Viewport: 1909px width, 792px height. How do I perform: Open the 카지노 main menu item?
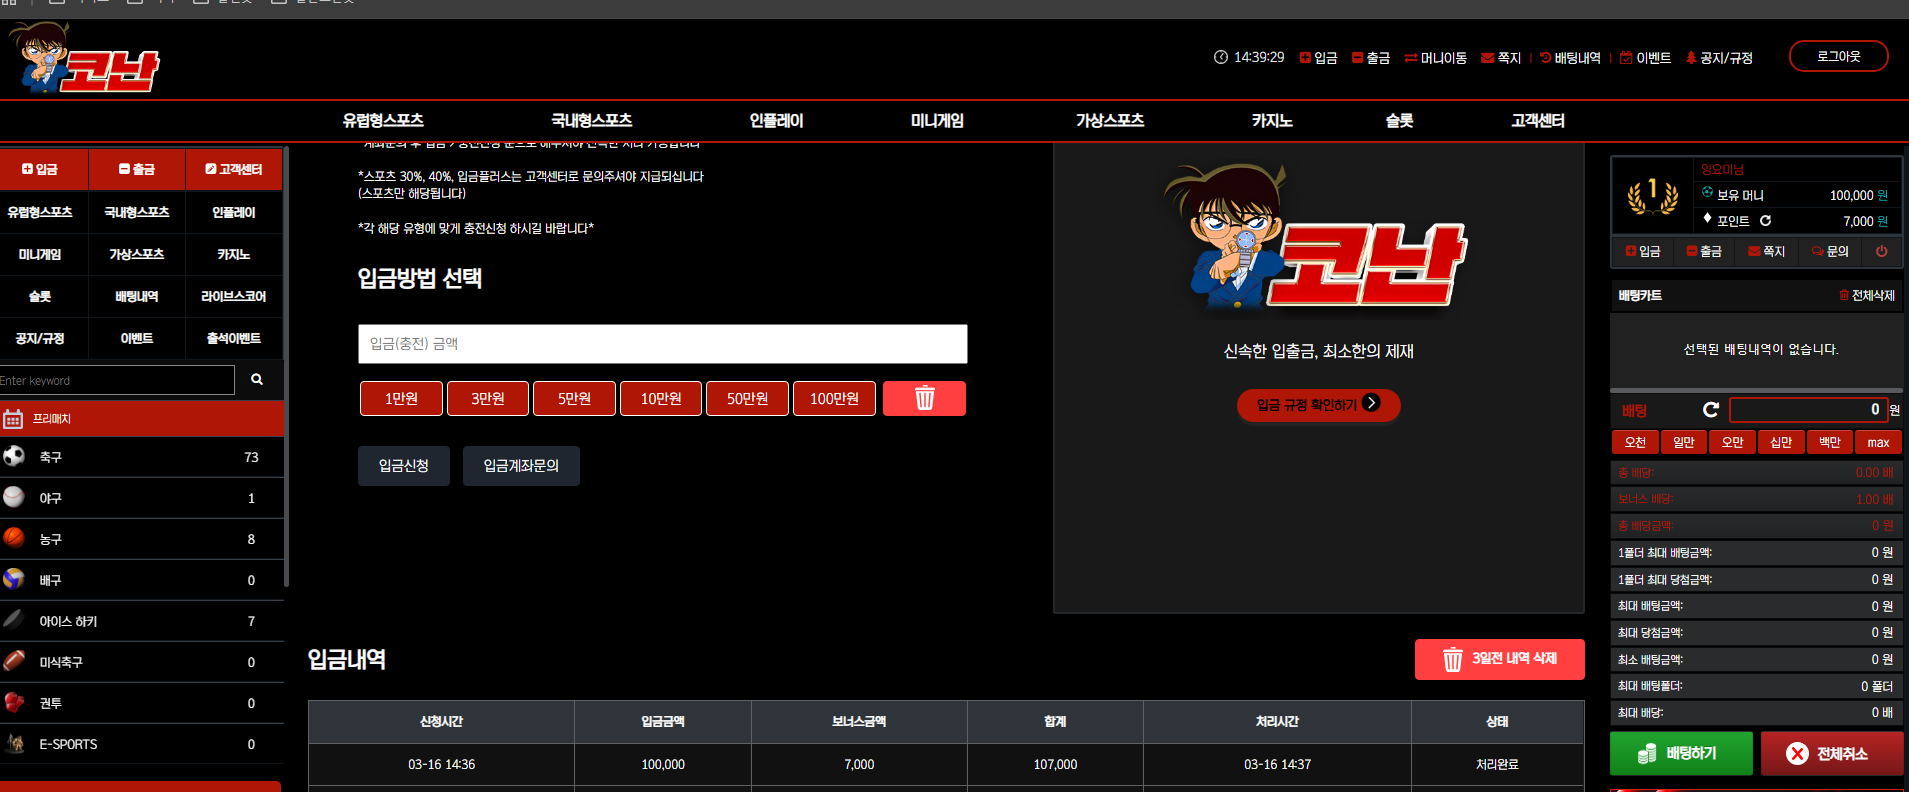click(x=1272, y=120)
